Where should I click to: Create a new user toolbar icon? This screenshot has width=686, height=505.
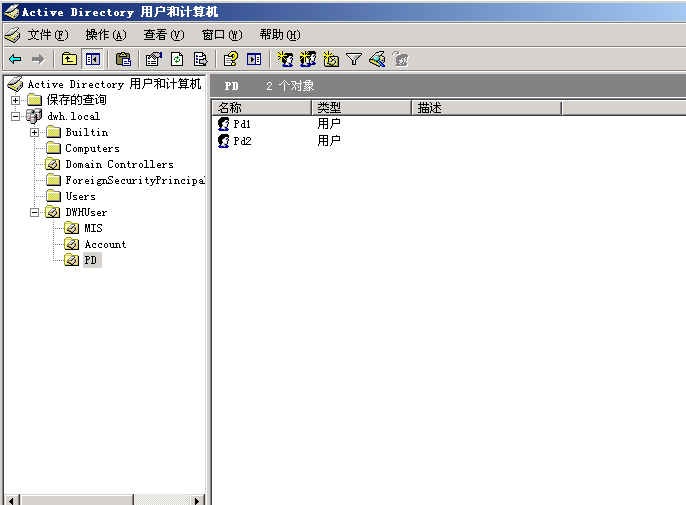point(285,59)
